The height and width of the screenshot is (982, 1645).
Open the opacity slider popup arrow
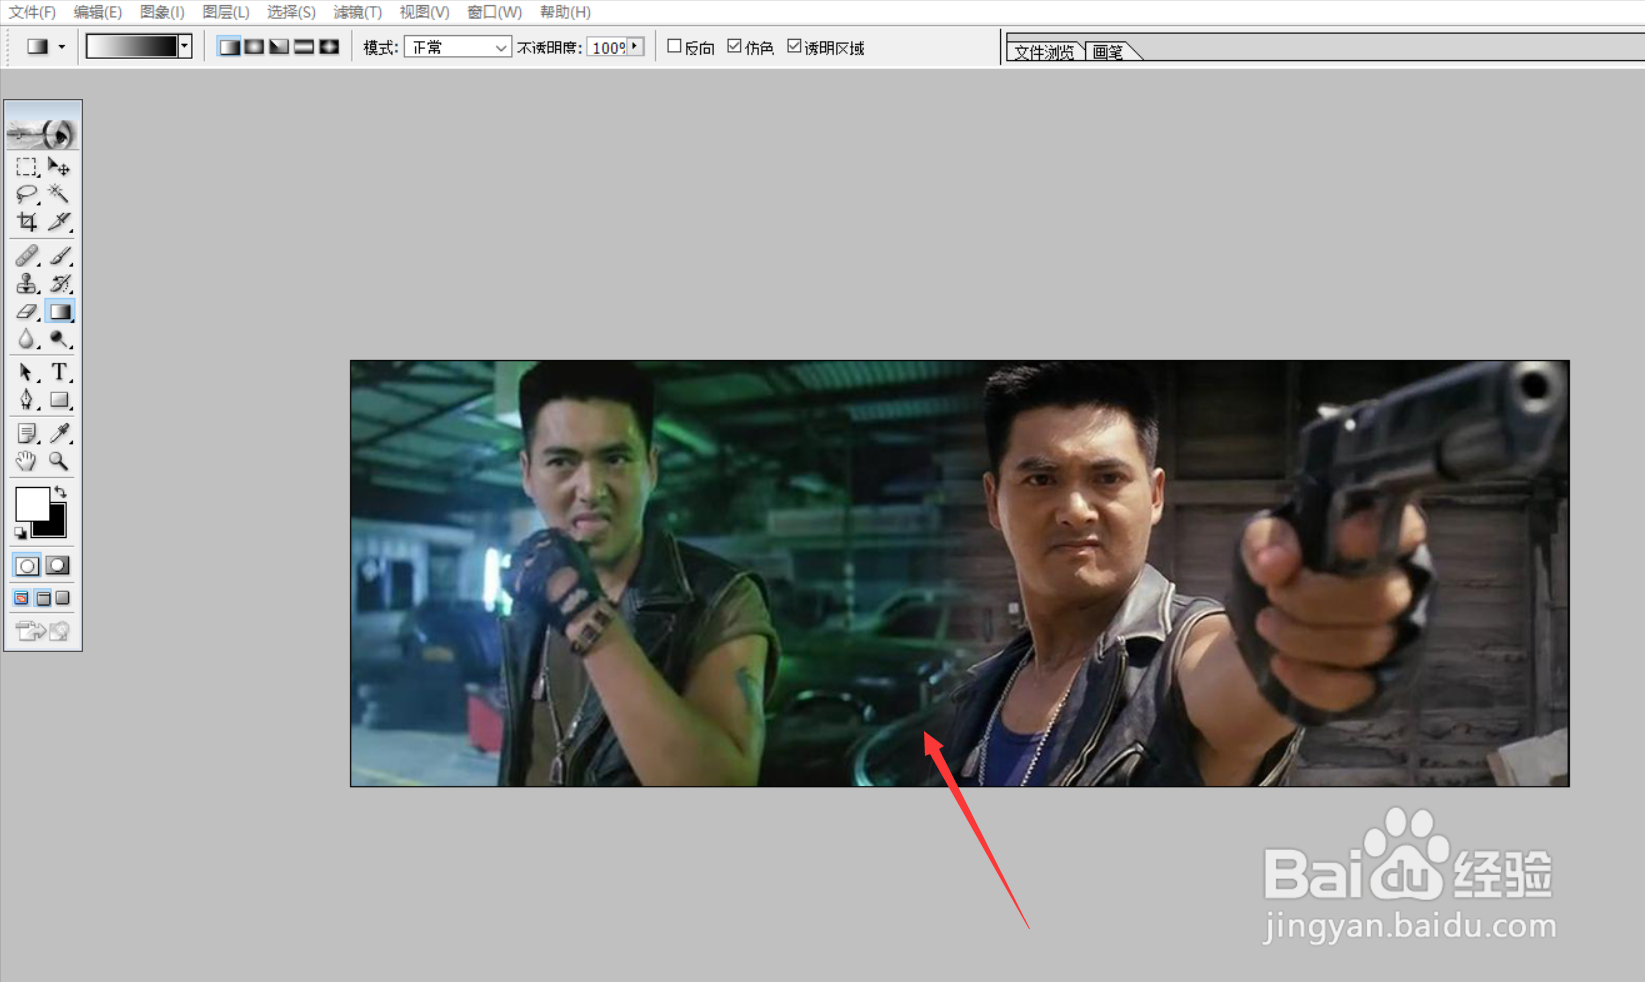tap(635, 46)
